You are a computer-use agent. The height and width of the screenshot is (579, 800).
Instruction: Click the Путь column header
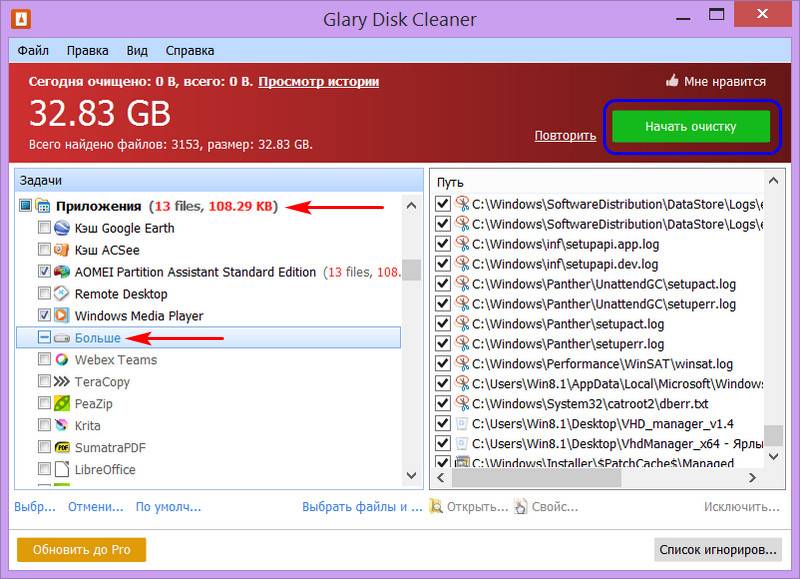[449, 182]
